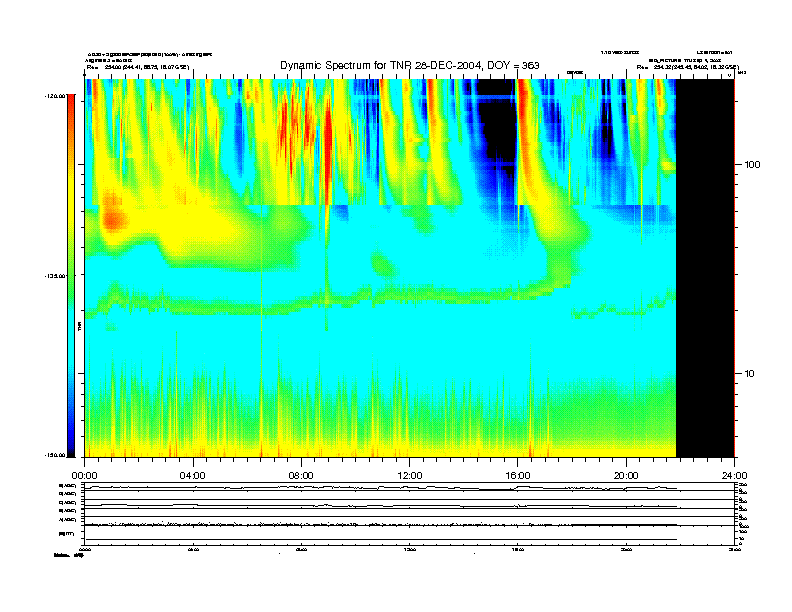Image resolution: width=792 pixels, height=612 pixels.
Task: Click the -150.00 colorbar label
Action: [55, 455]
